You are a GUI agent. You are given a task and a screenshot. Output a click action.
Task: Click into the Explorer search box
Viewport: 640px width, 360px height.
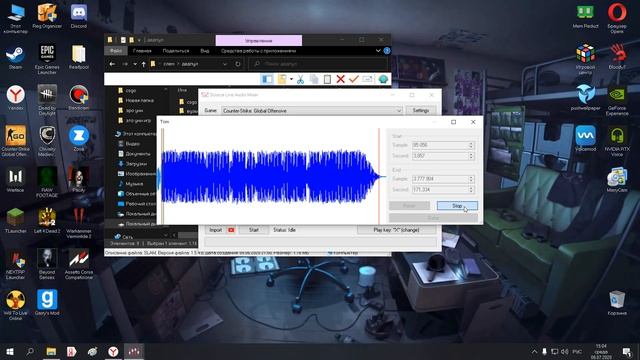318,64
